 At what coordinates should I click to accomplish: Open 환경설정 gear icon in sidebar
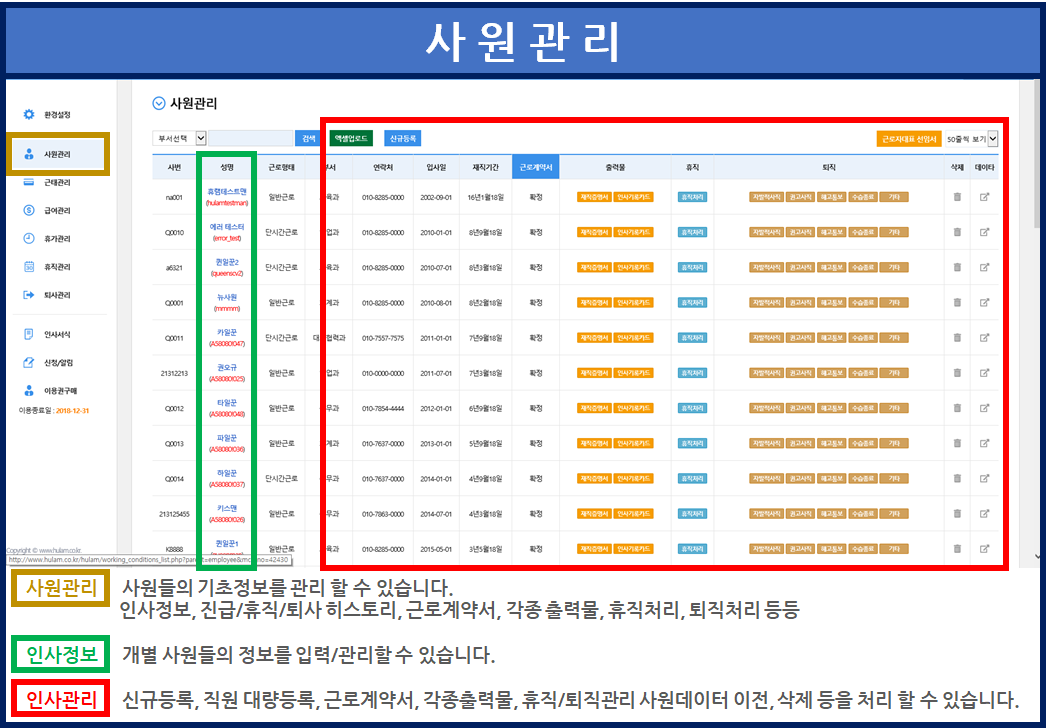tap(29, 115)
